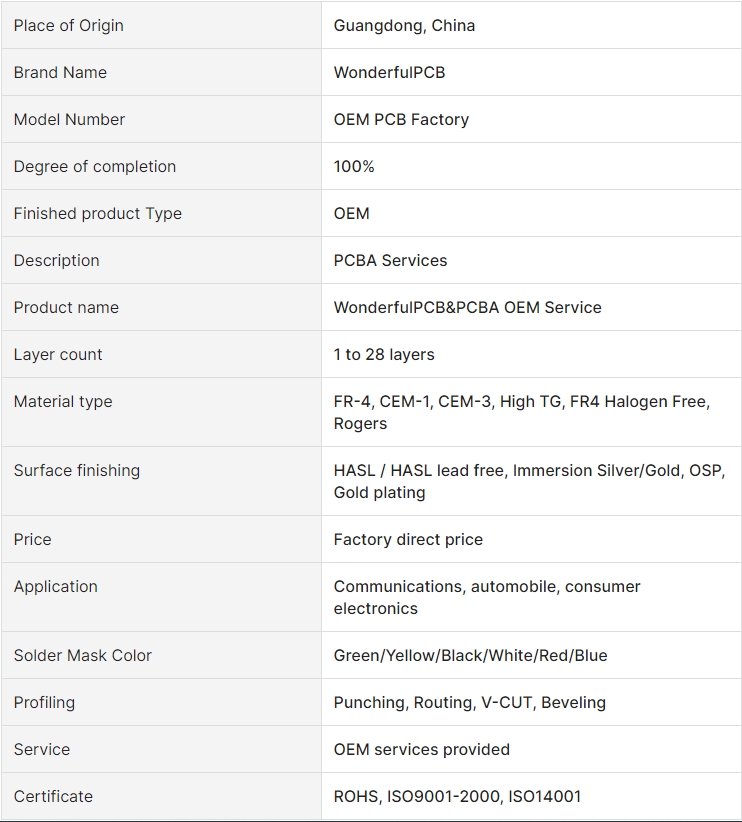This screenshot has height=822, width=742.
Task: Click WonderfulPCB&PCBA OEM Service product name
Action: coord(467,307)
